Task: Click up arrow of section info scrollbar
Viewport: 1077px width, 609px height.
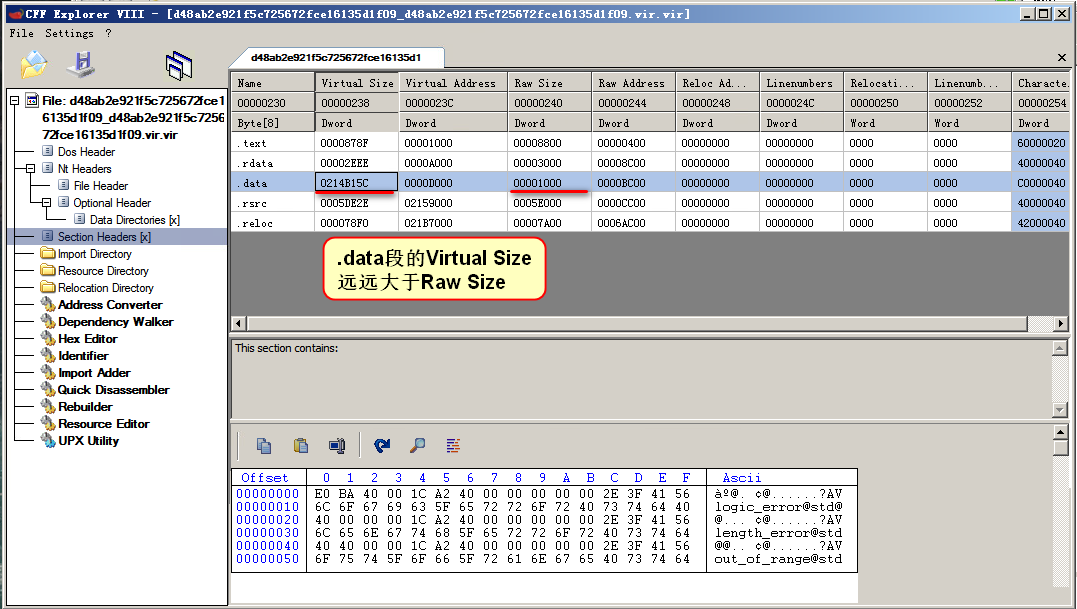Action: tap(1060, 348)
